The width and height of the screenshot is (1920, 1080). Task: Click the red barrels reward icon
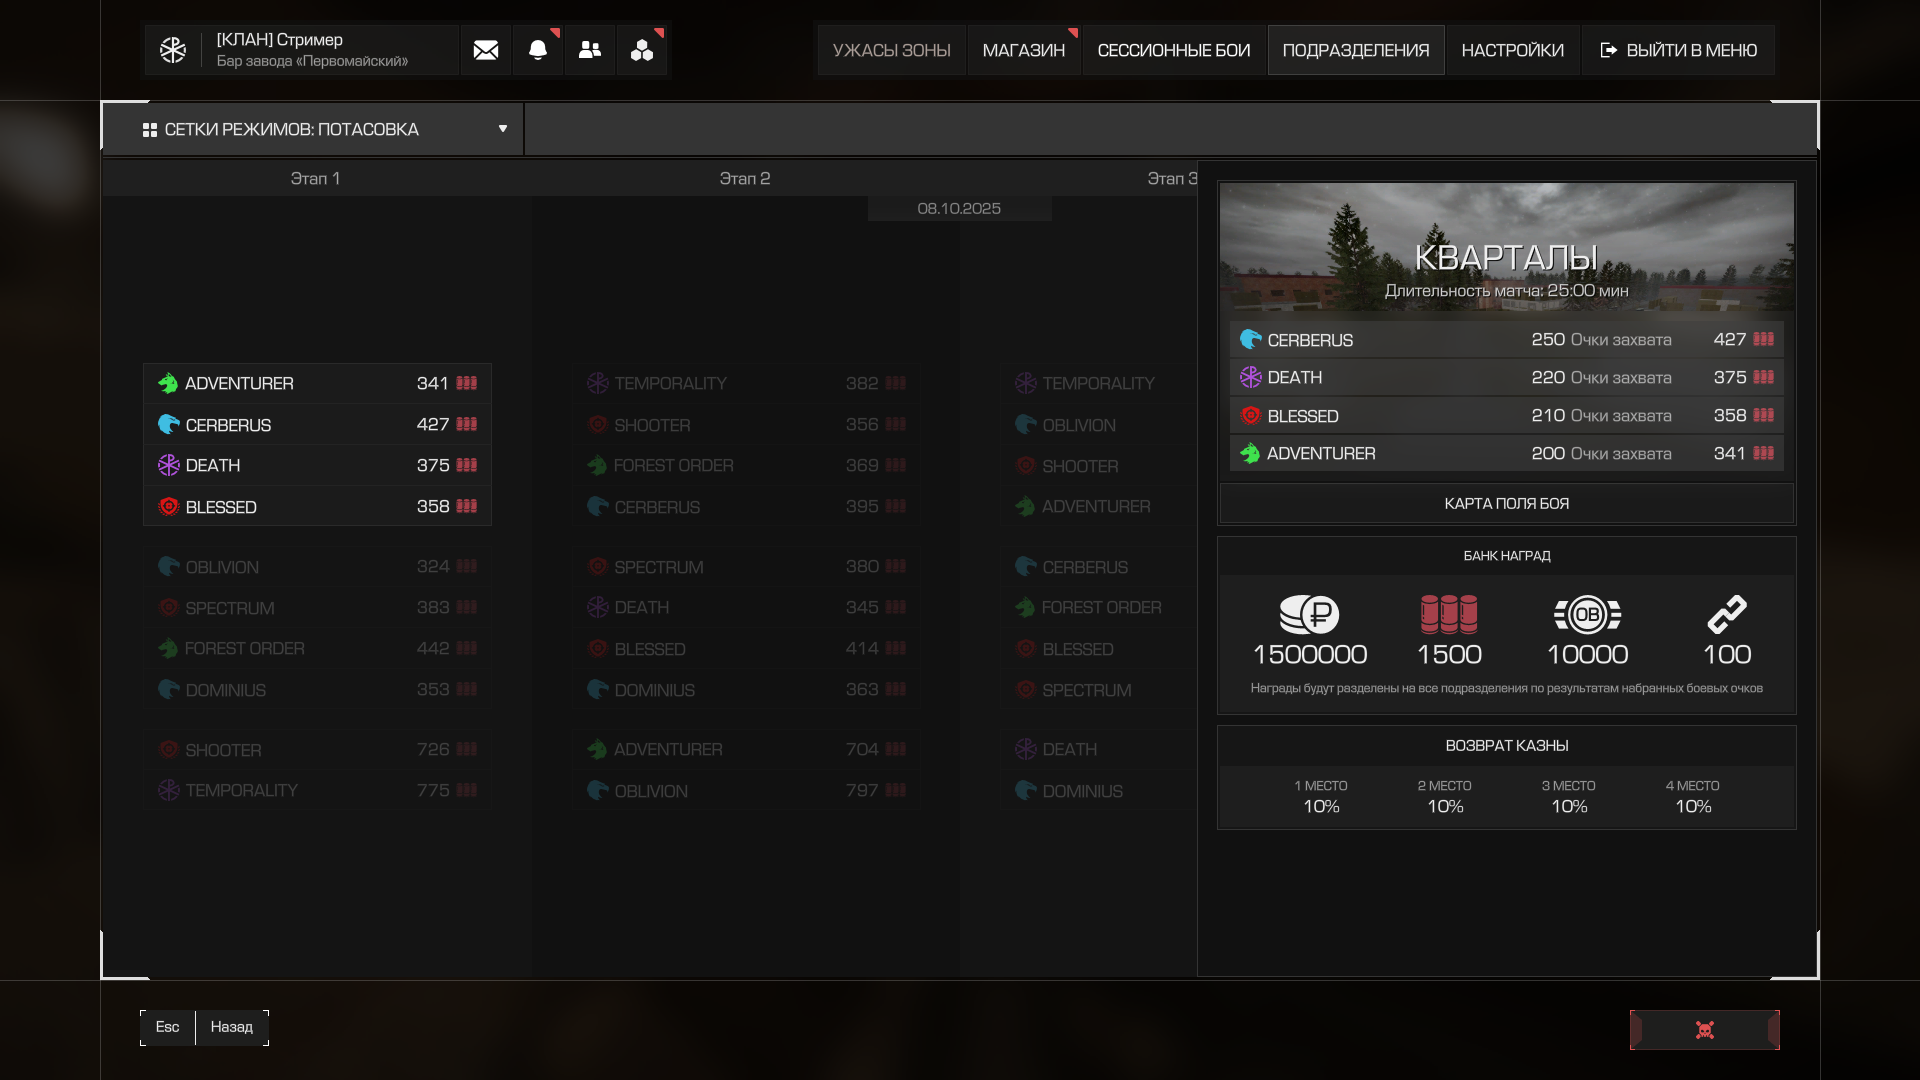(1449, 615)
